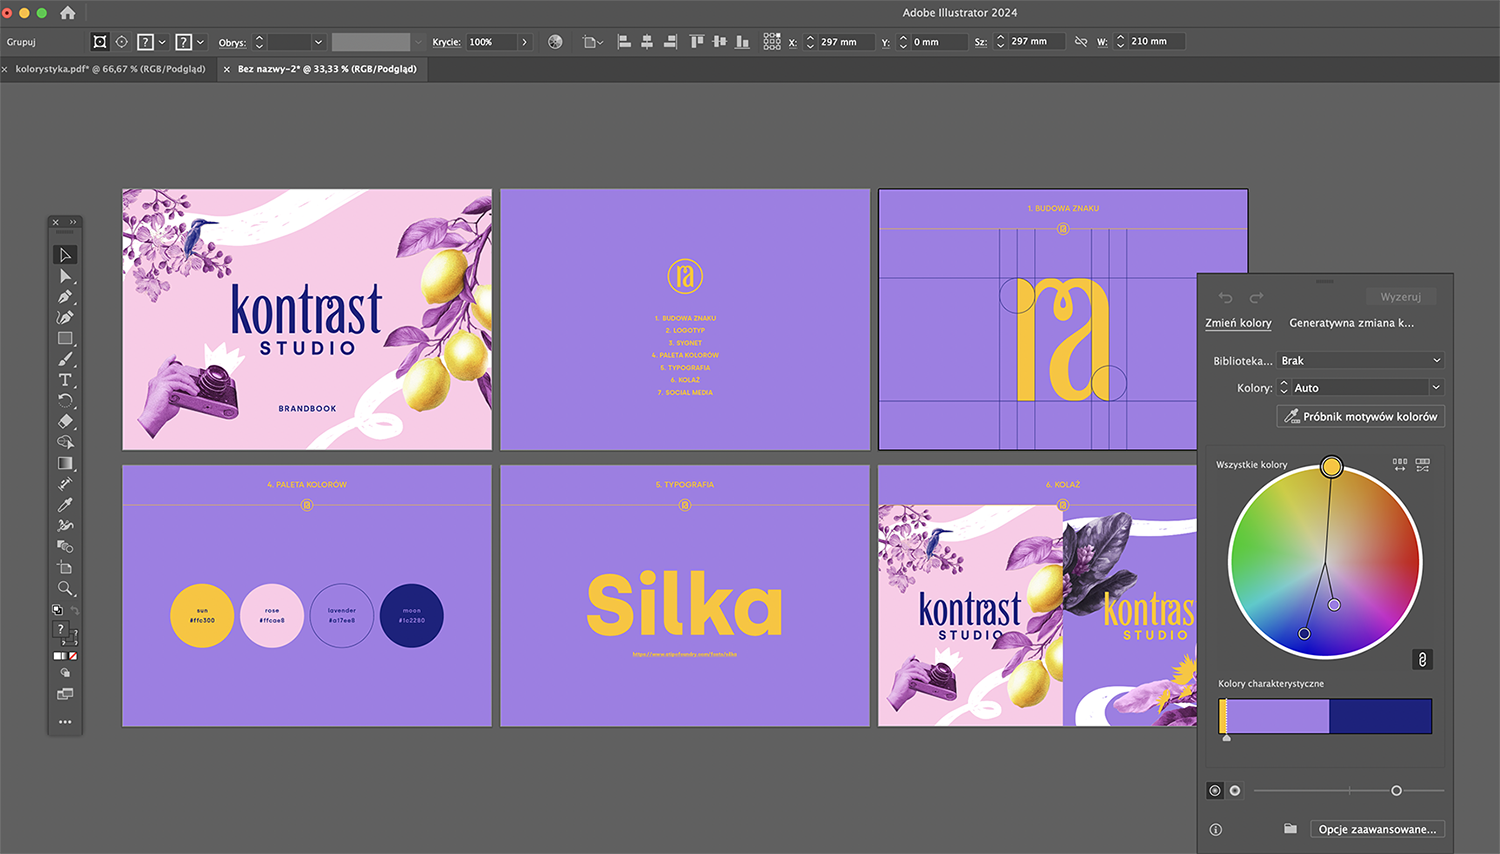Open Opcje zaawansowane button
This screenshot has height=854, width=1500.
(x=1376, y=829)
